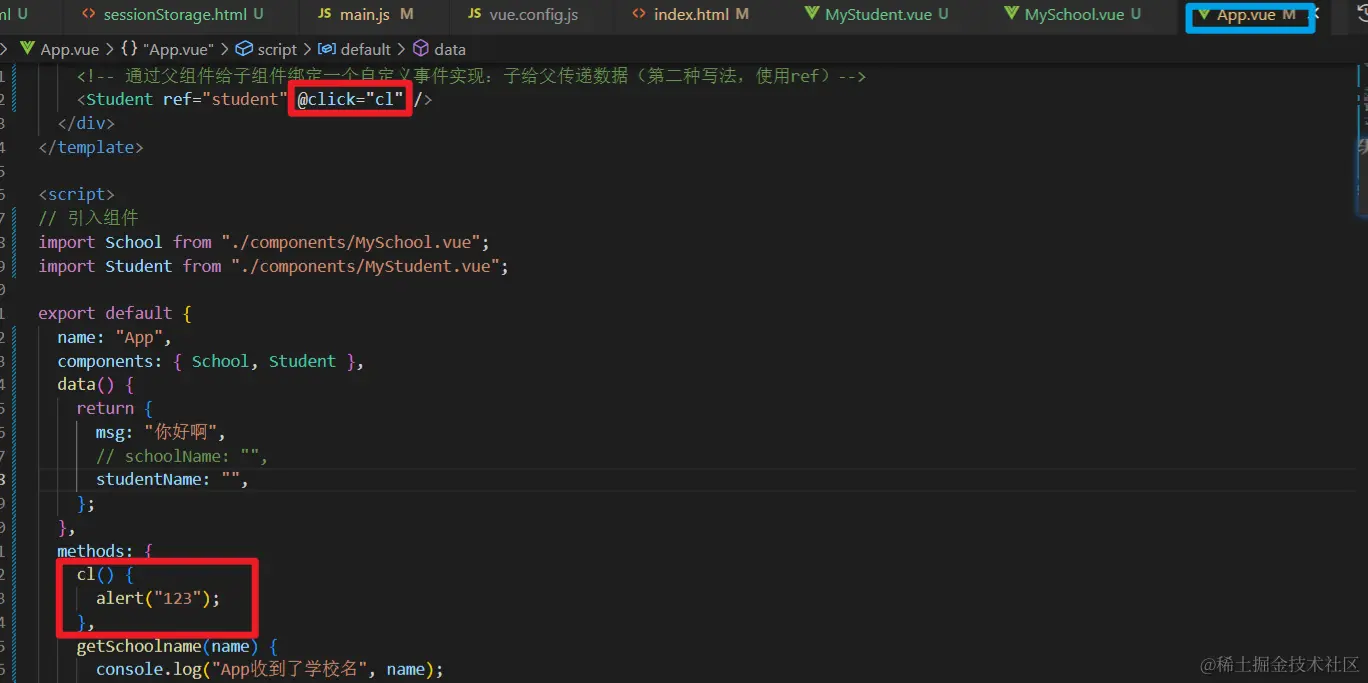The width and height of the screenshot is (1368, 683).
Task: Open the main.js editor tab
Action: (364, 15)
